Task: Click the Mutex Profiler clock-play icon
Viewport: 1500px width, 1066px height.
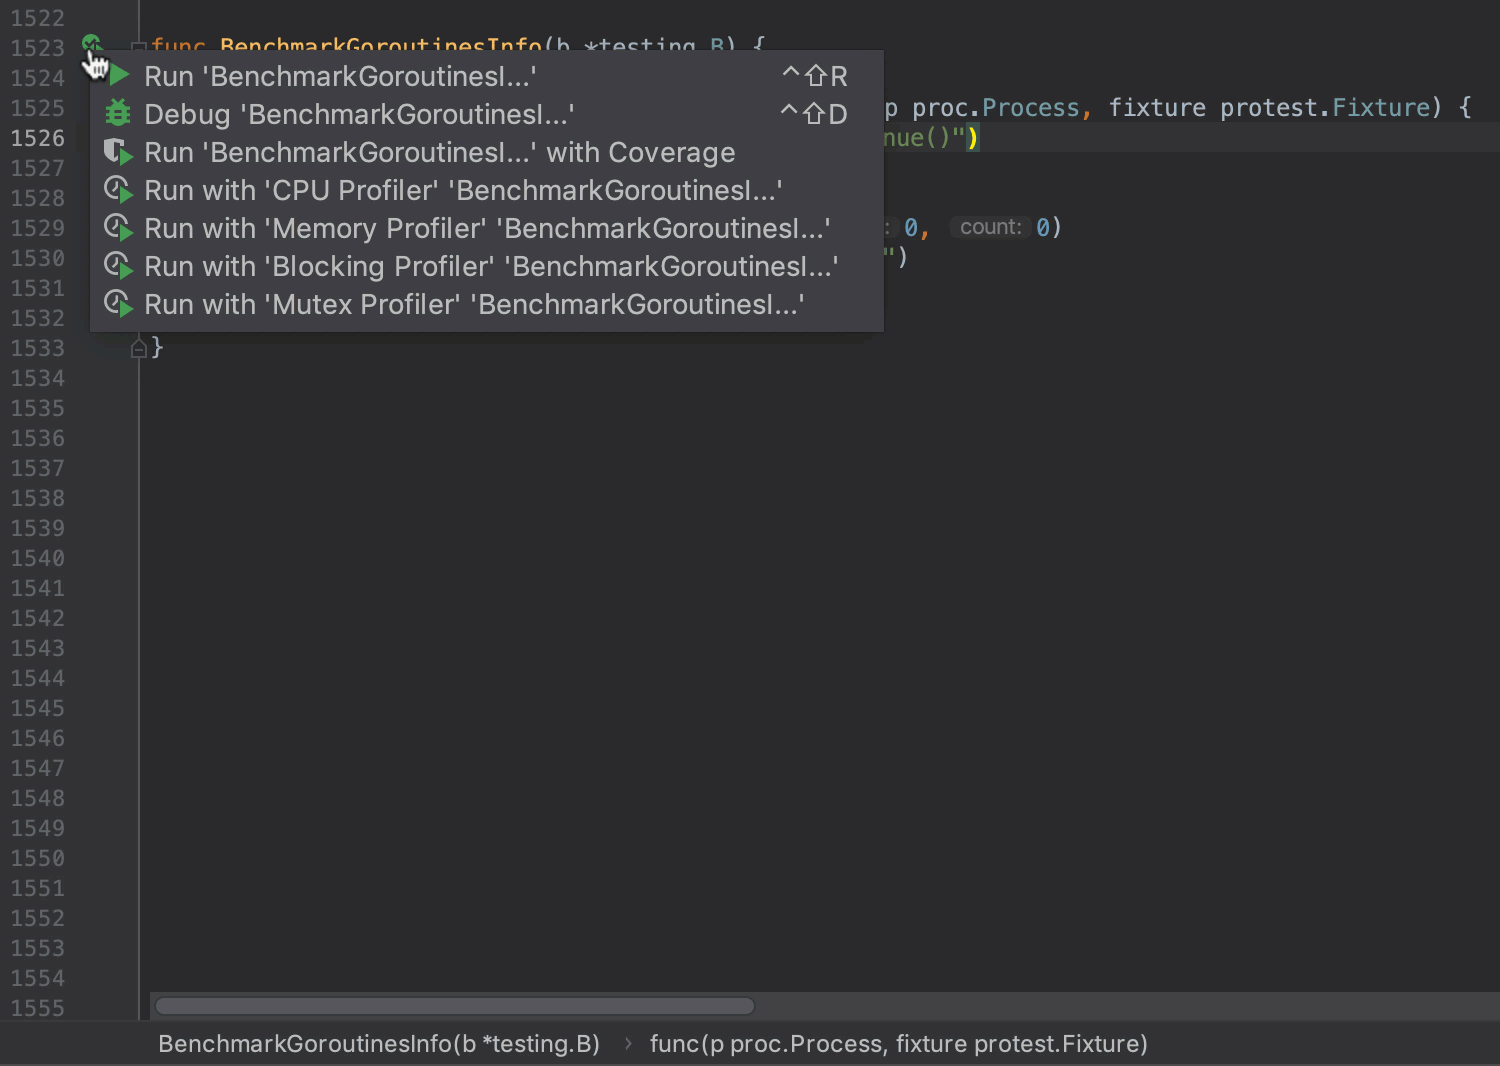Action: point(118,304)
